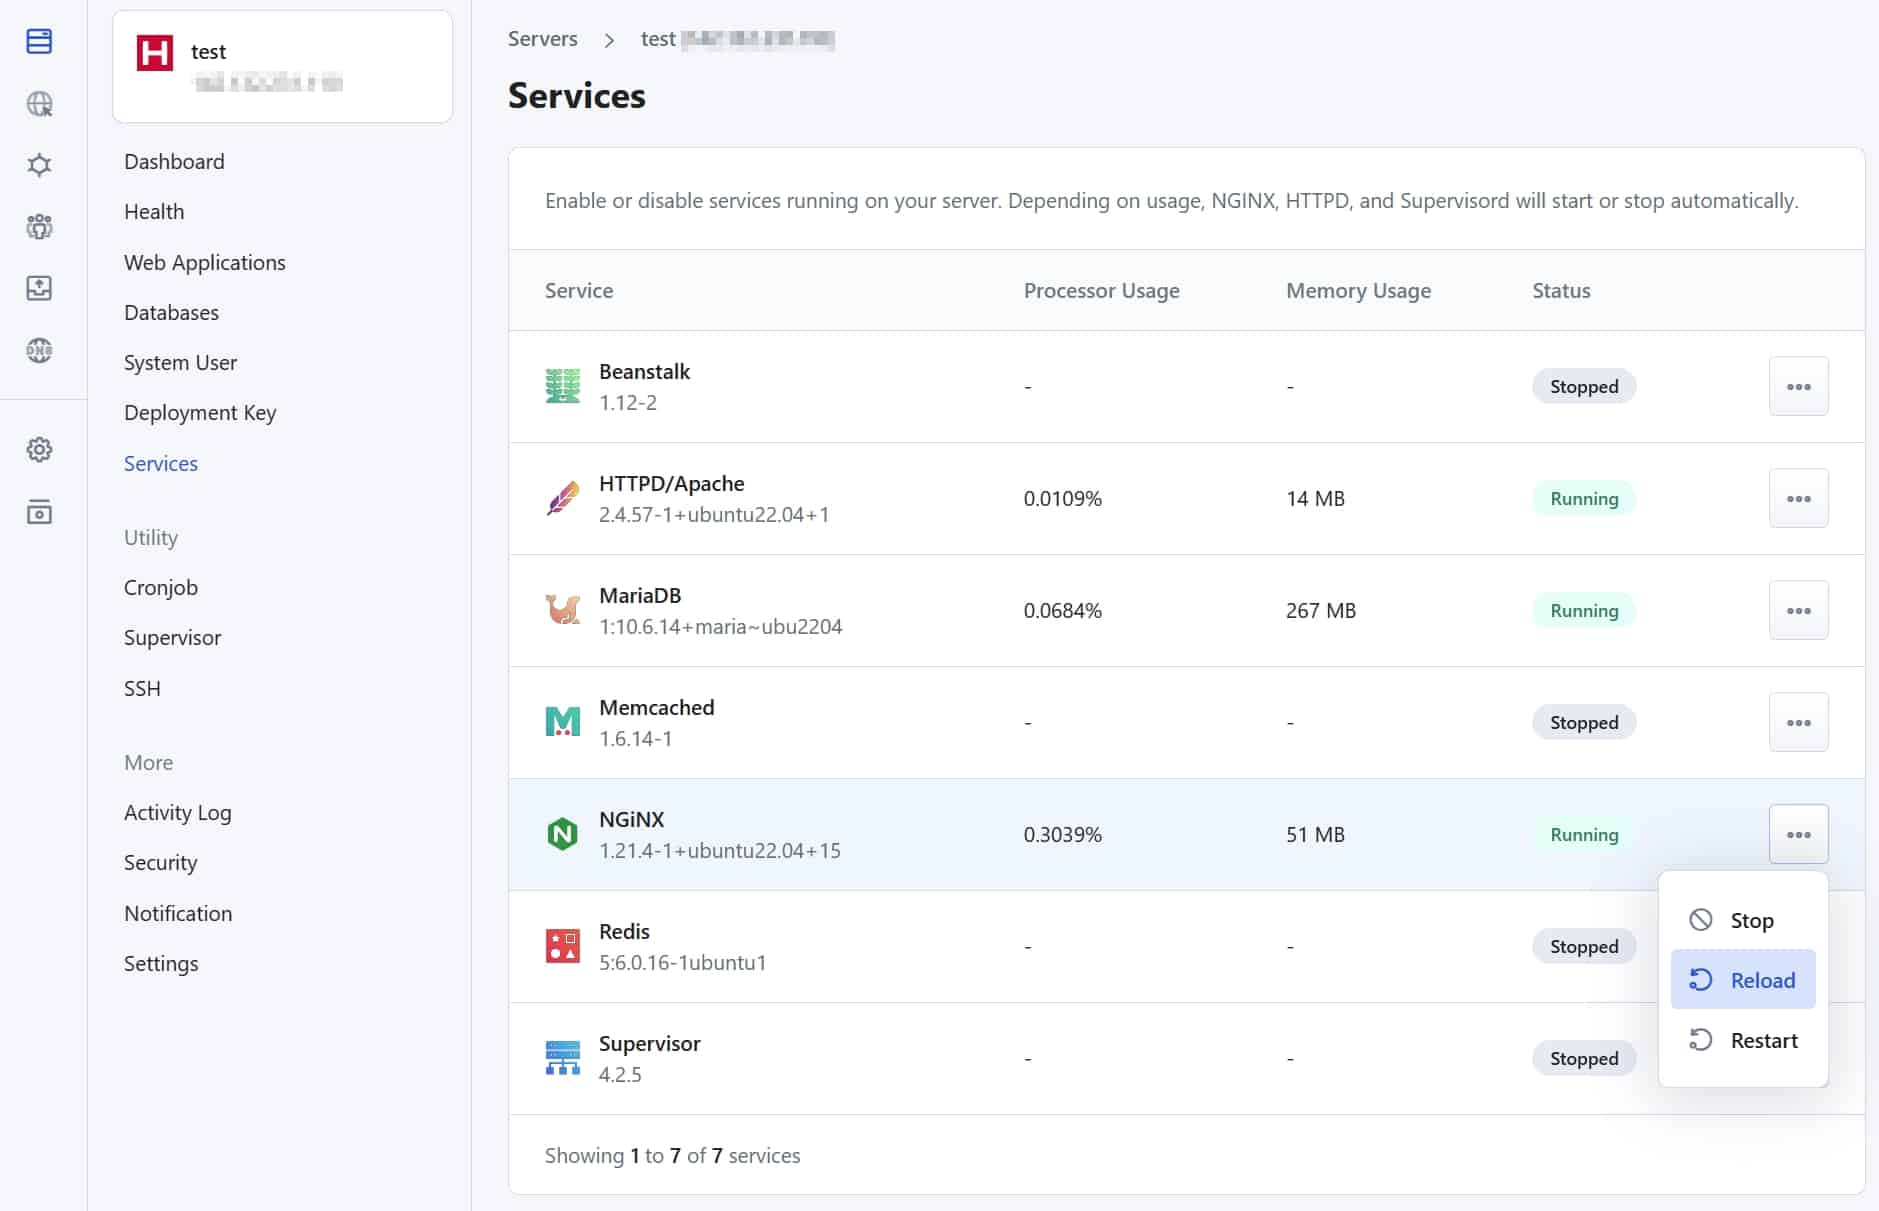This screenshot has height=1211, width=1879.
Task: Open the gear settings icon in rail
Action: [x=39, y=450]
